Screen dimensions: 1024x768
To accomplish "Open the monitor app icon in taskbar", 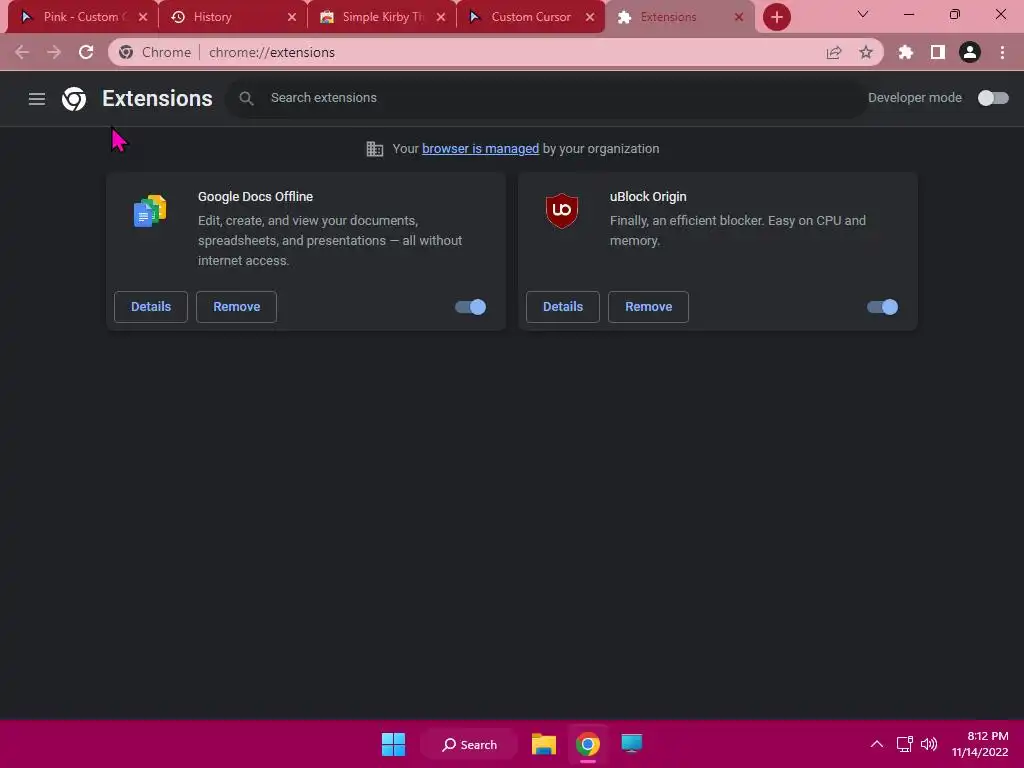I will coord(632,743).
